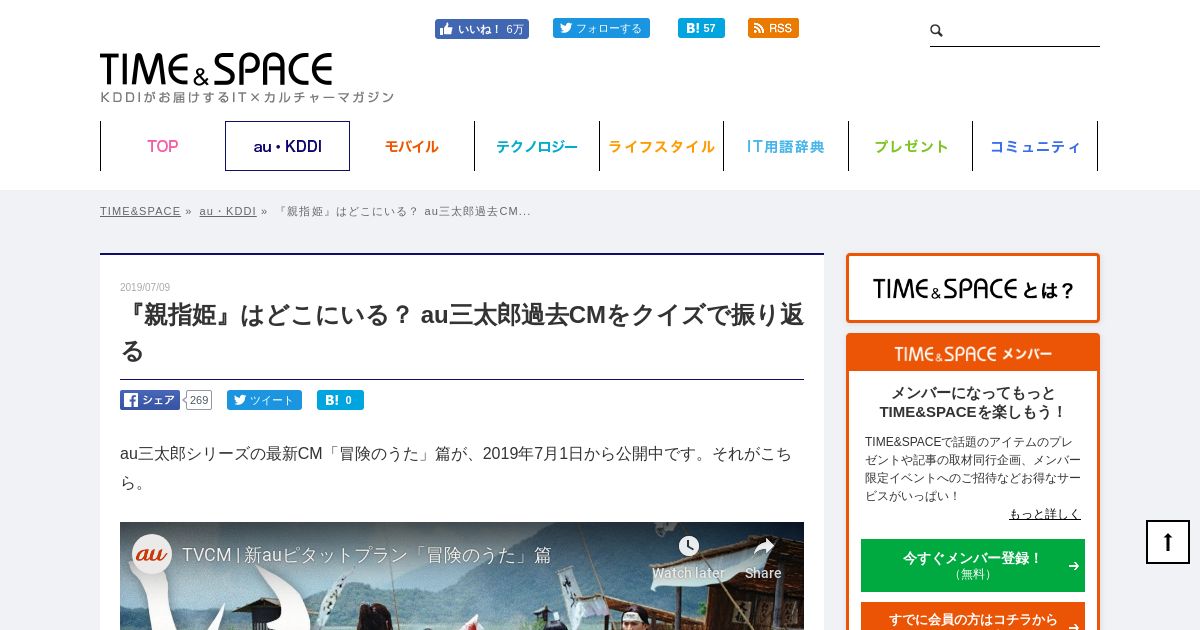Image resolution: width=1200 pixels, height=630 pixels.
Task: Click the arrow on メンバー登録 button
Action: tap(1073, 566)
